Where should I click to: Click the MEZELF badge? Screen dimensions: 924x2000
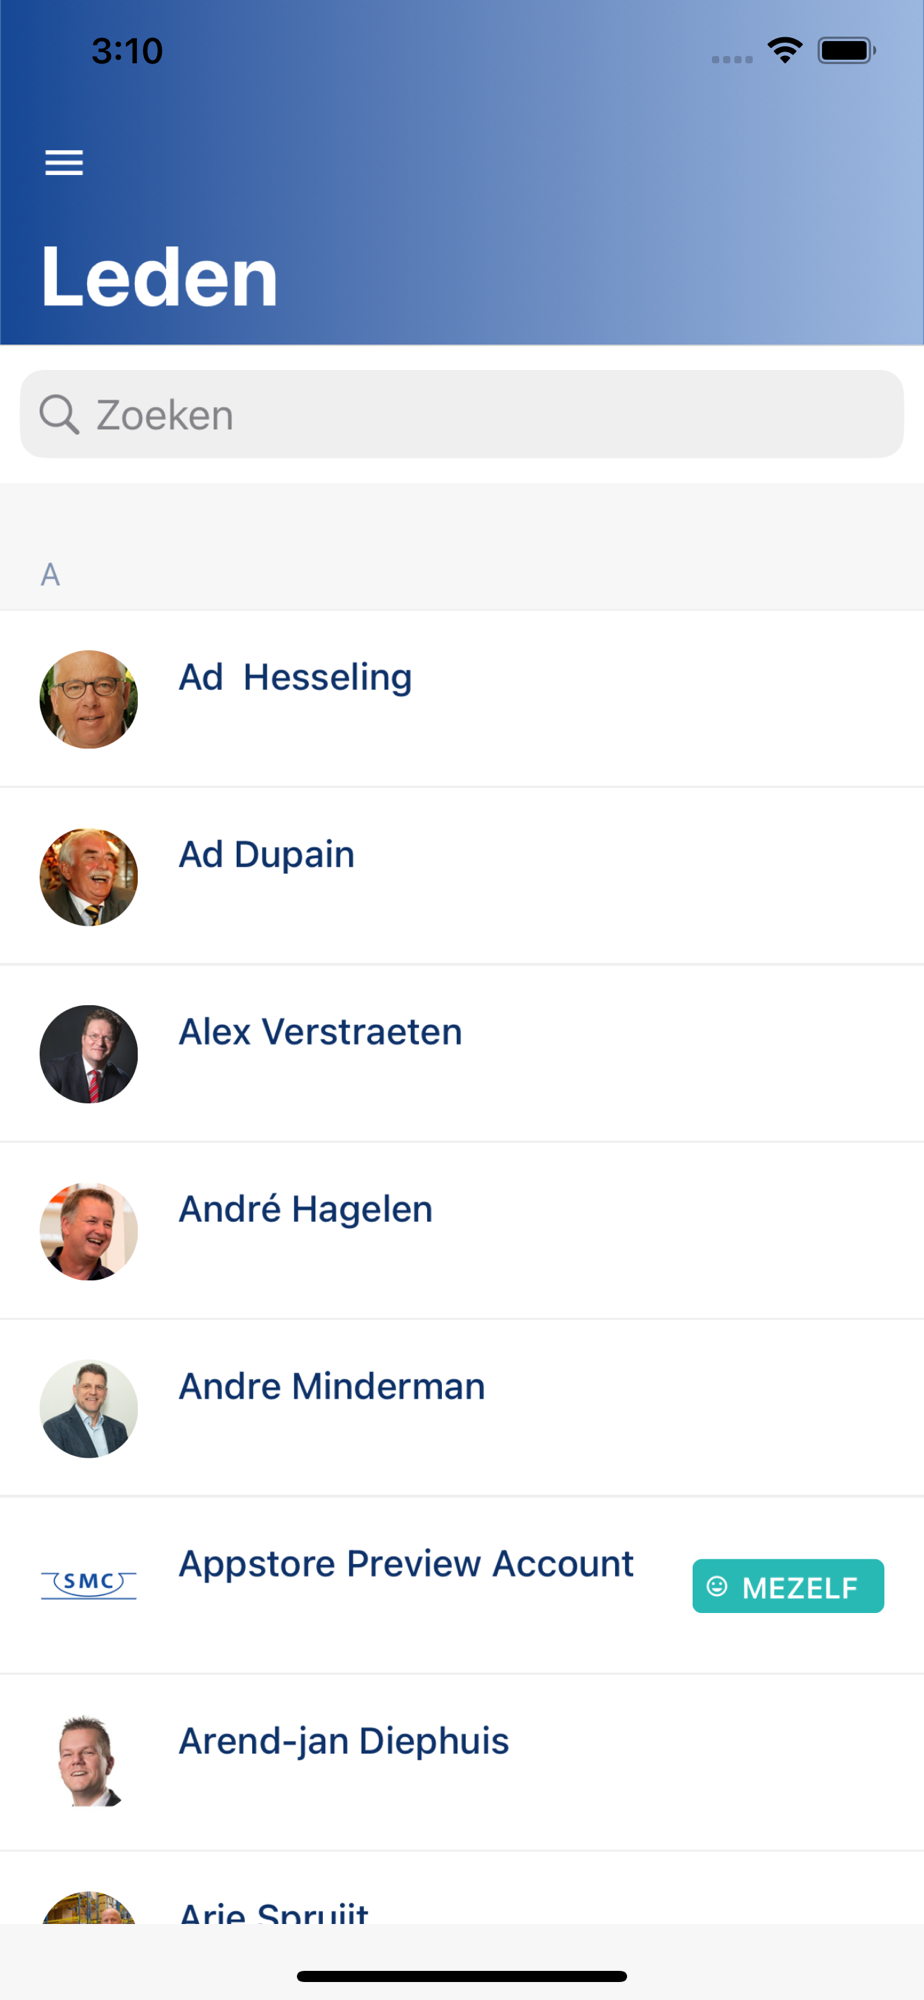click(788, 1586)
